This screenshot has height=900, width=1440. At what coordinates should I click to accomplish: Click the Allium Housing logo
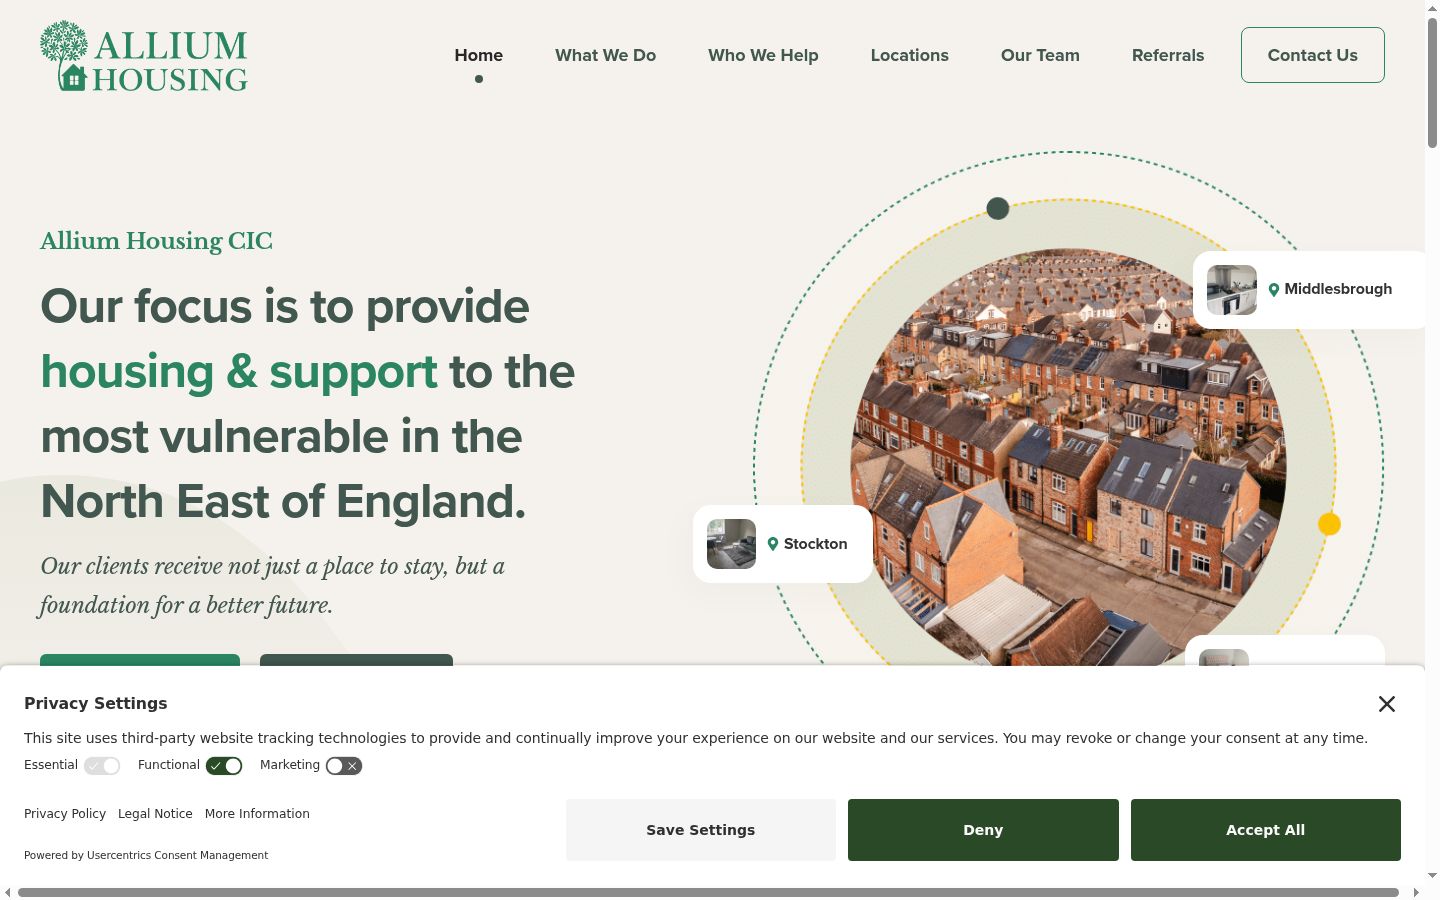pos(144,56)
